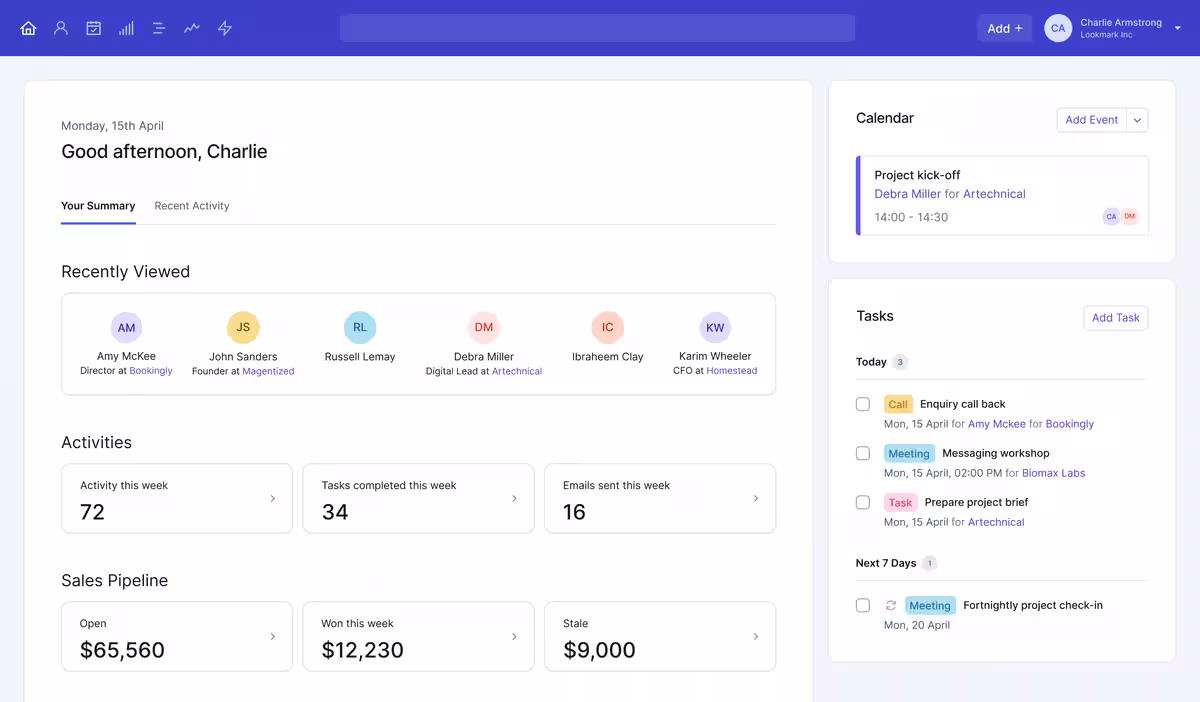This screenshot has width=1200, height=702.
Task: Open the lightning bolt automation icon
Action: 225,28
